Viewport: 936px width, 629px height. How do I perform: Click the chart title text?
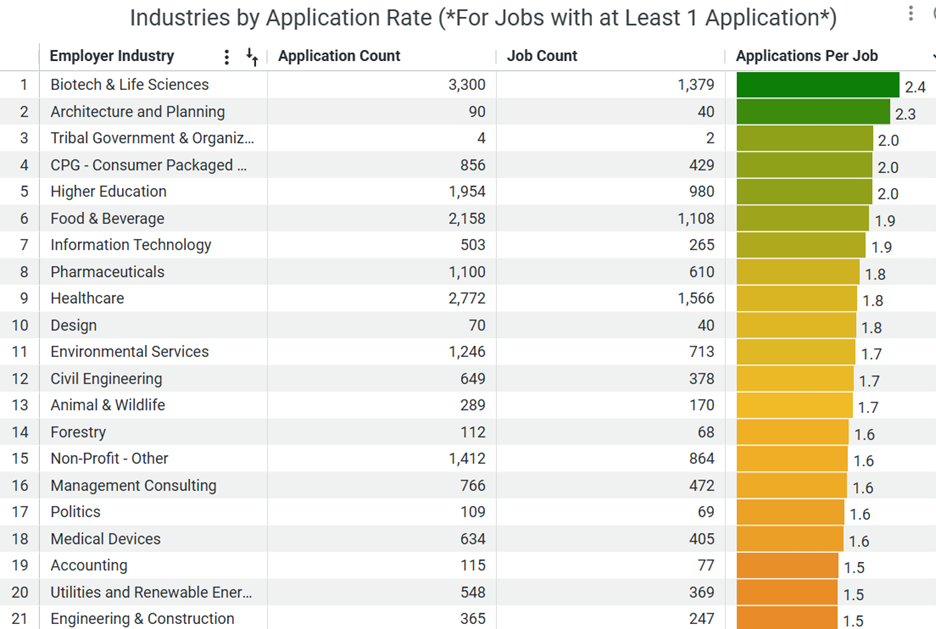point(483,18)
